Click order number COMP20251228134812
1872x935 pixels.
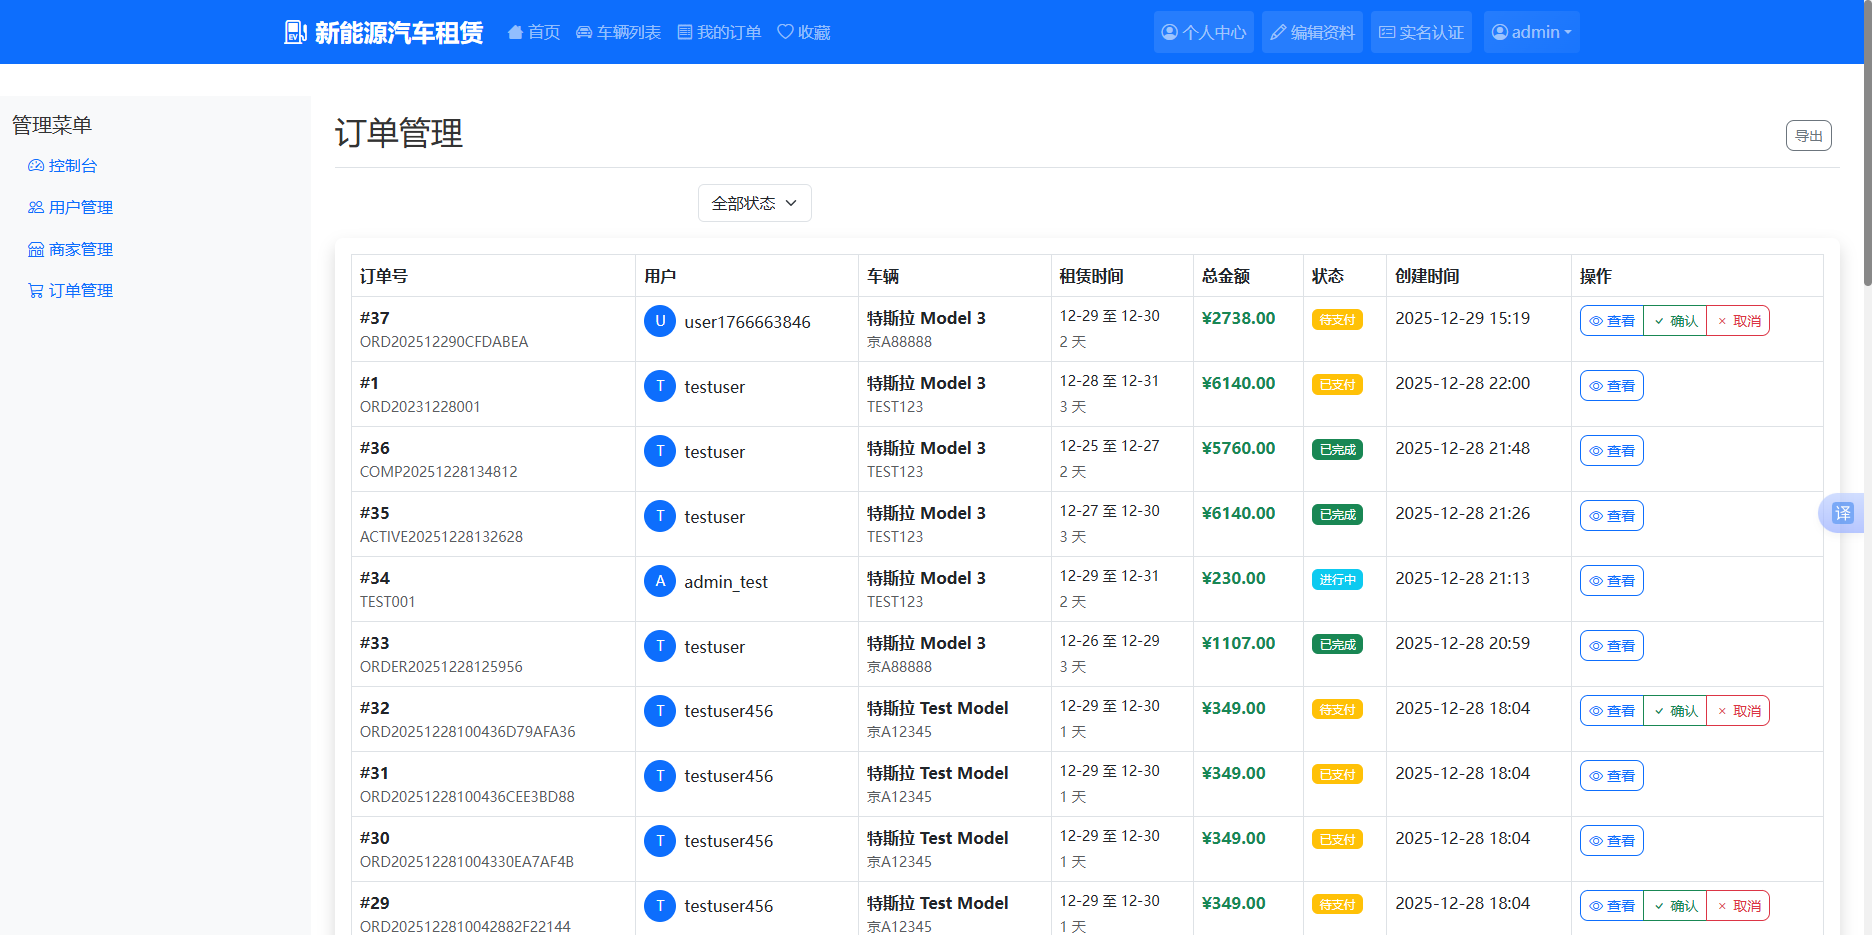[x=439, y=472]
